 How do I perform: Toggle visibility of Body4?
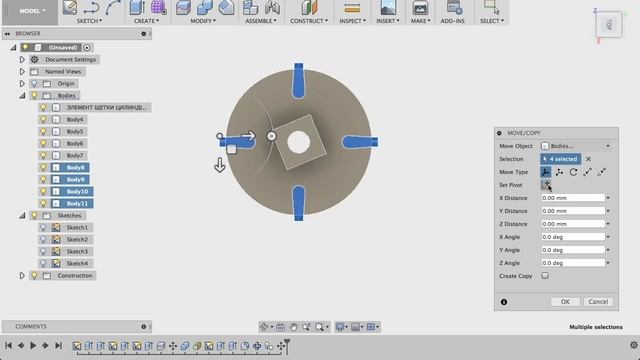(x=43, y=120)
